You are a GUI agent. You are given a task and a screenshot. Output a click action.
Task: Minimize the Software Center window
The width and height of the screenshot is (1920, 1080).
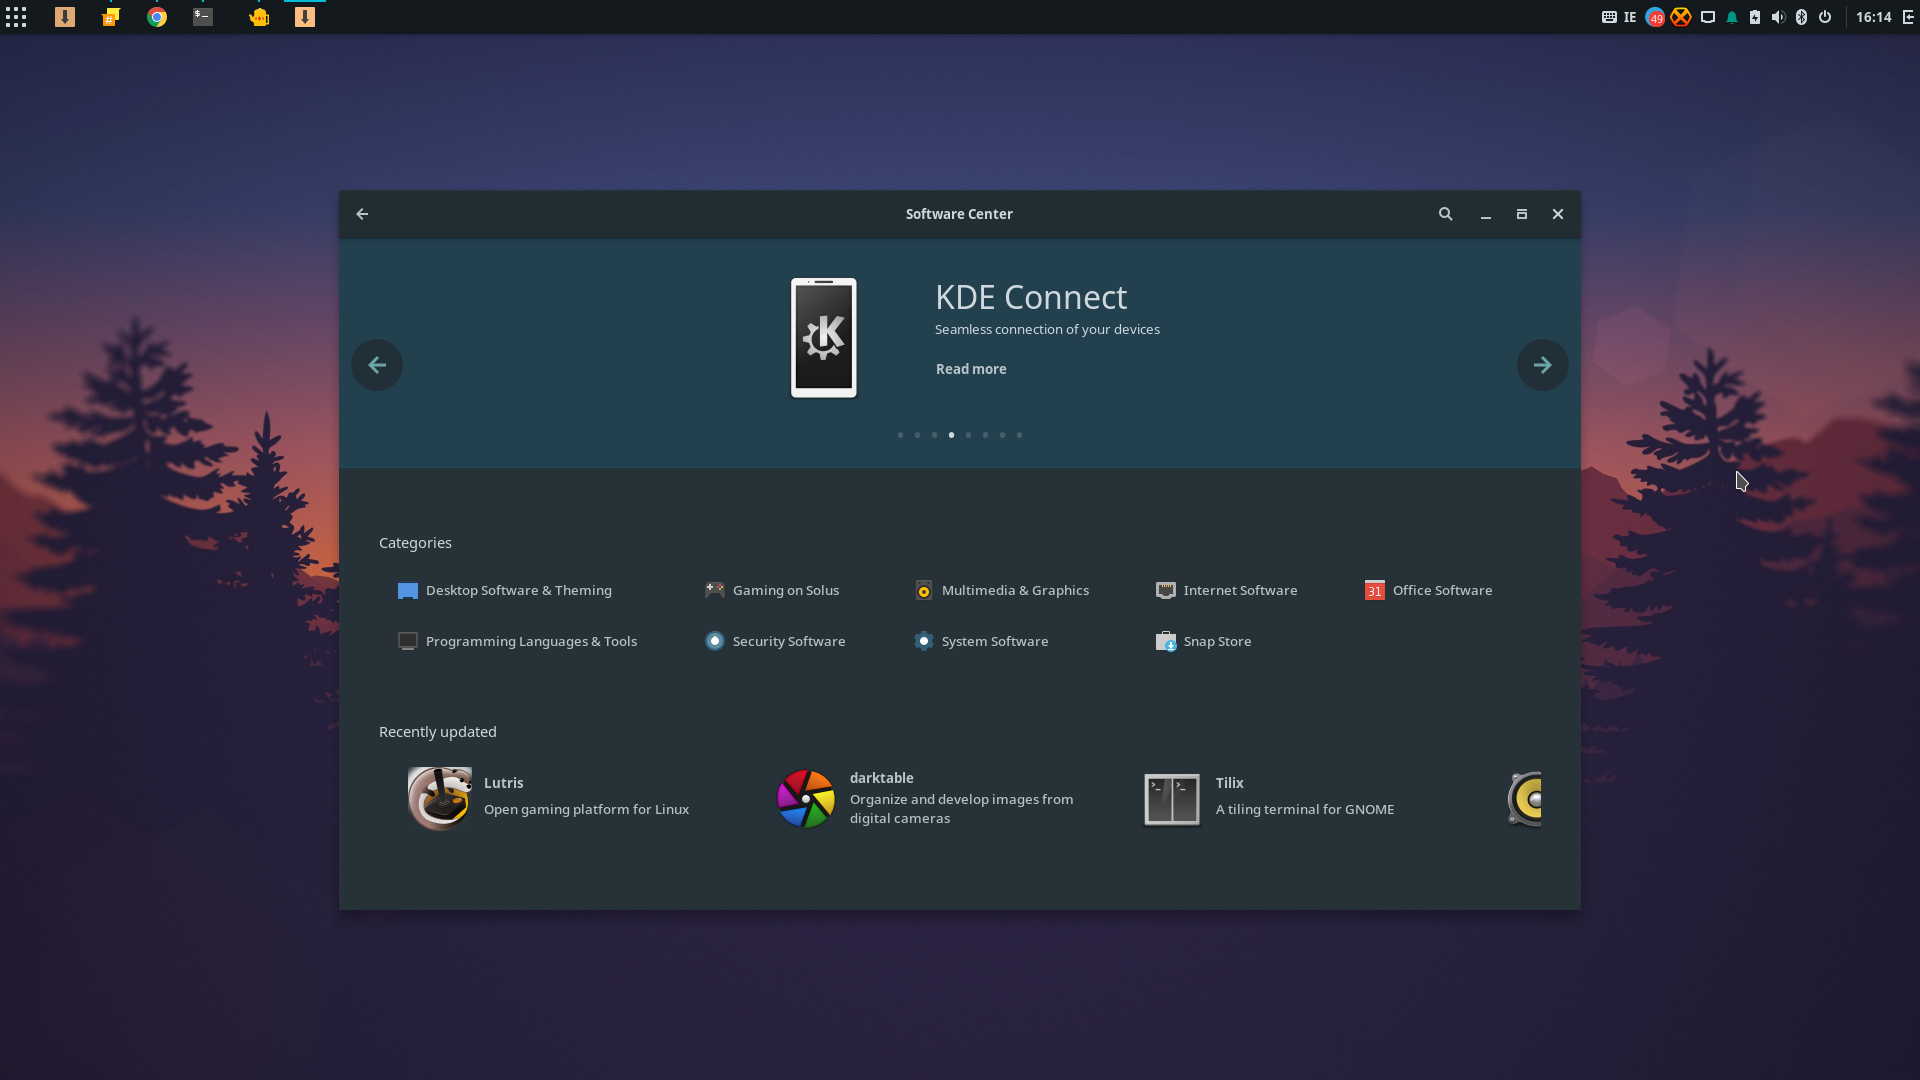pyautogui.click(x=1486, y=214)
